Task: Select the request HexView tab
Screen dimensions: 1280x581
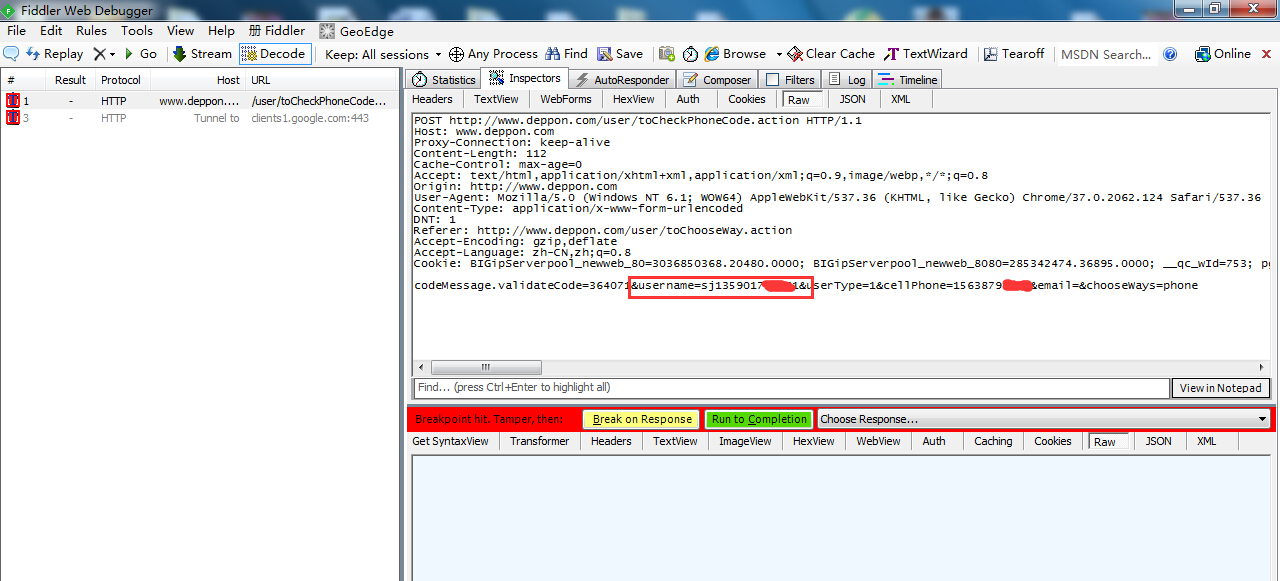Action: tap(633, 99)
